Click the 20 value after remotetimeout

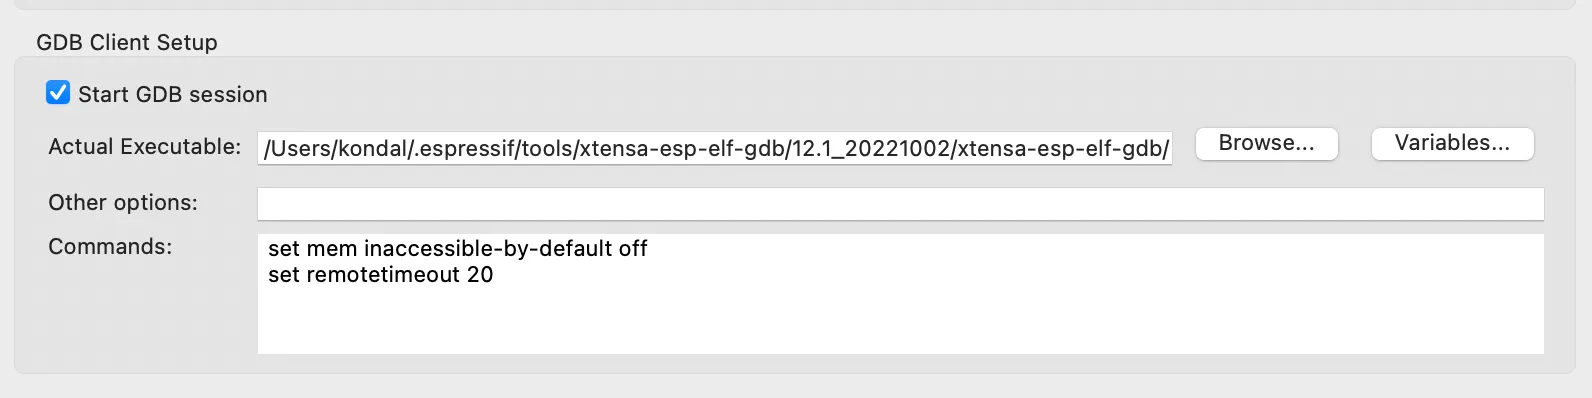(480, 275)
